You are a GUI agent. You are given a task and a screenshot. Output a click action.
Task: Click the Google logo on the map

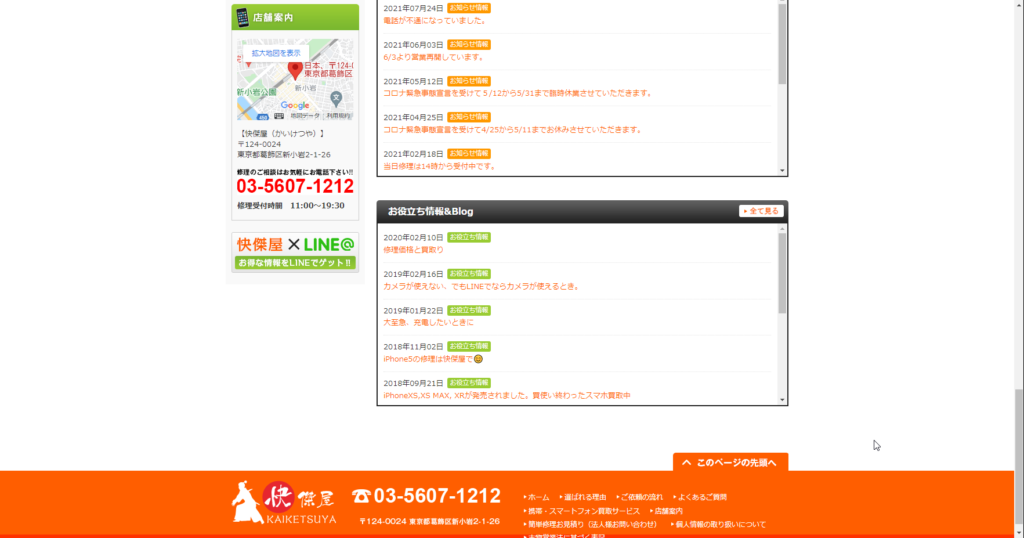(295, 105)
